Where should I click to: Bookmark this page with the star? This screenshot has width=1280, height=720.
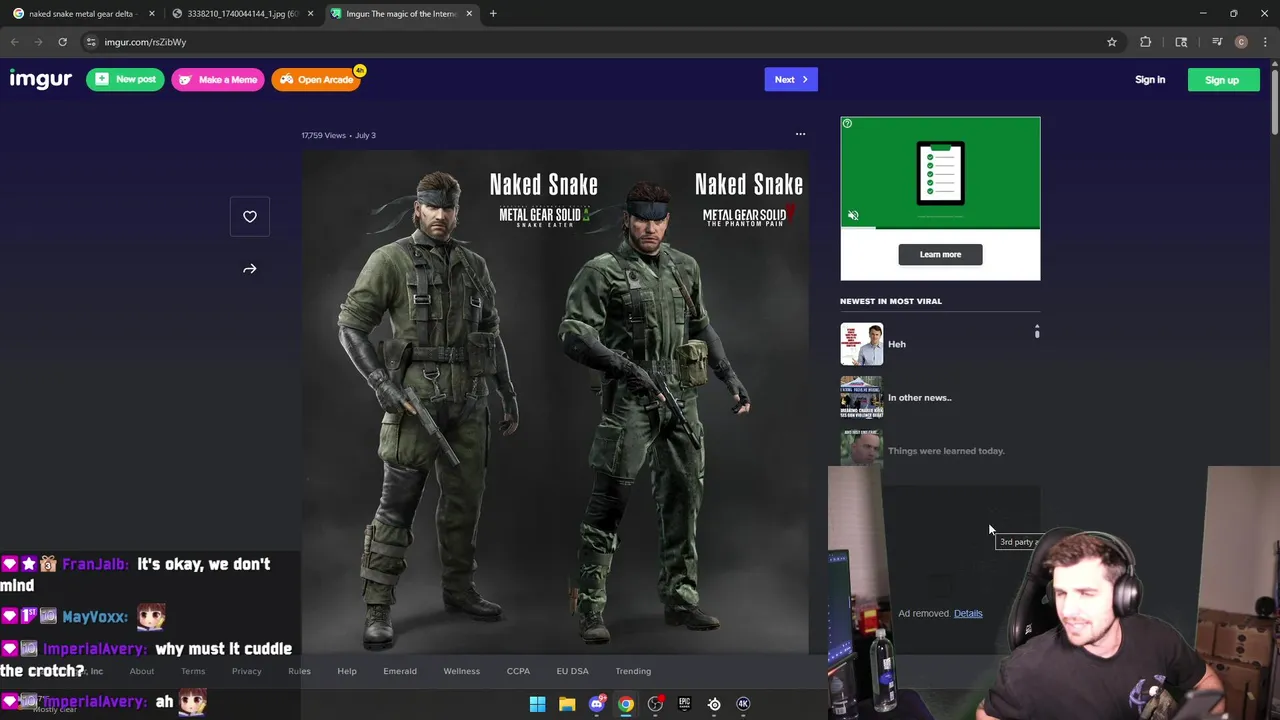[1111, 42]
